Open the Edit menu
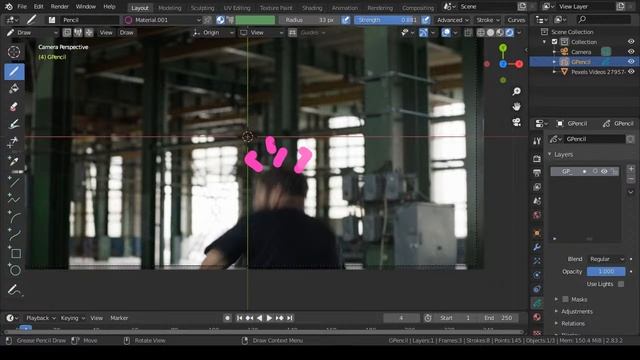Image resolution: width=640 pixels, height=360 pixels. pyautogui.click(x=38, y=7)
